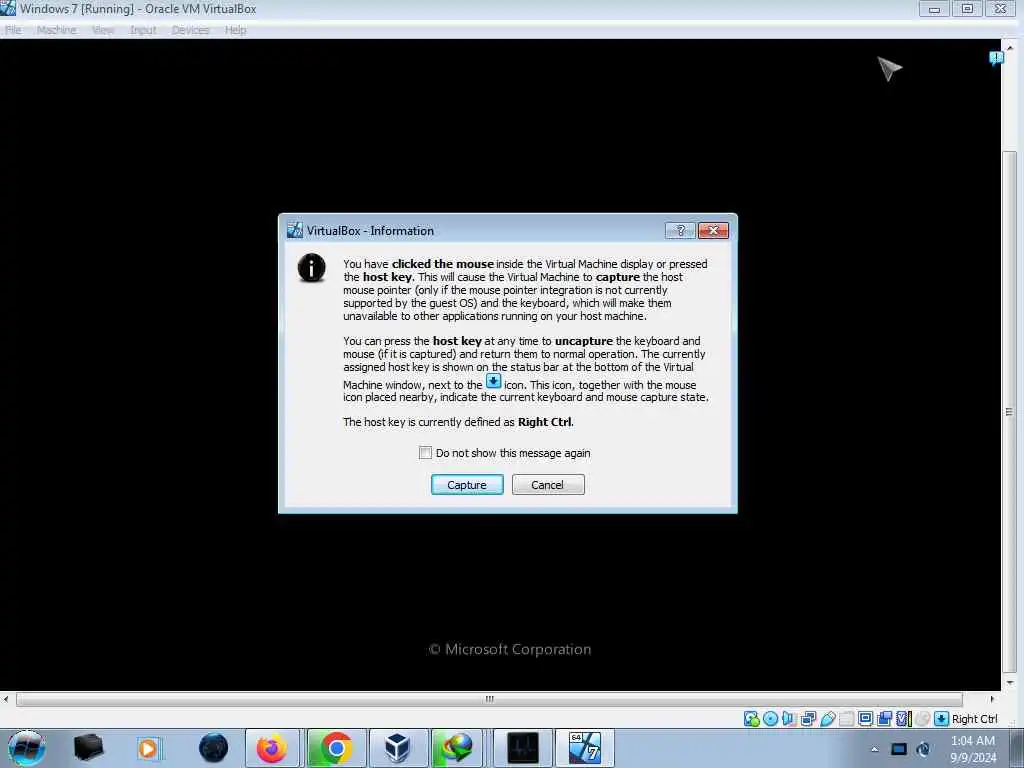Click the horizontal scrollbar left arrow
This screenshot has width=1024, height=768.
pos(6,699)
